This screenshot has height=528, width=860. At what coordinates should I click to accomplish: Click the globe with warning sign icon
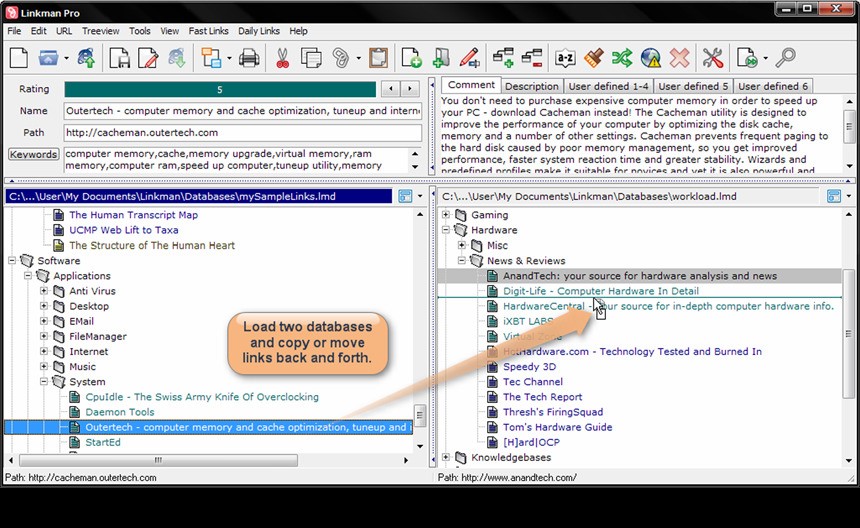pos(651,58)
